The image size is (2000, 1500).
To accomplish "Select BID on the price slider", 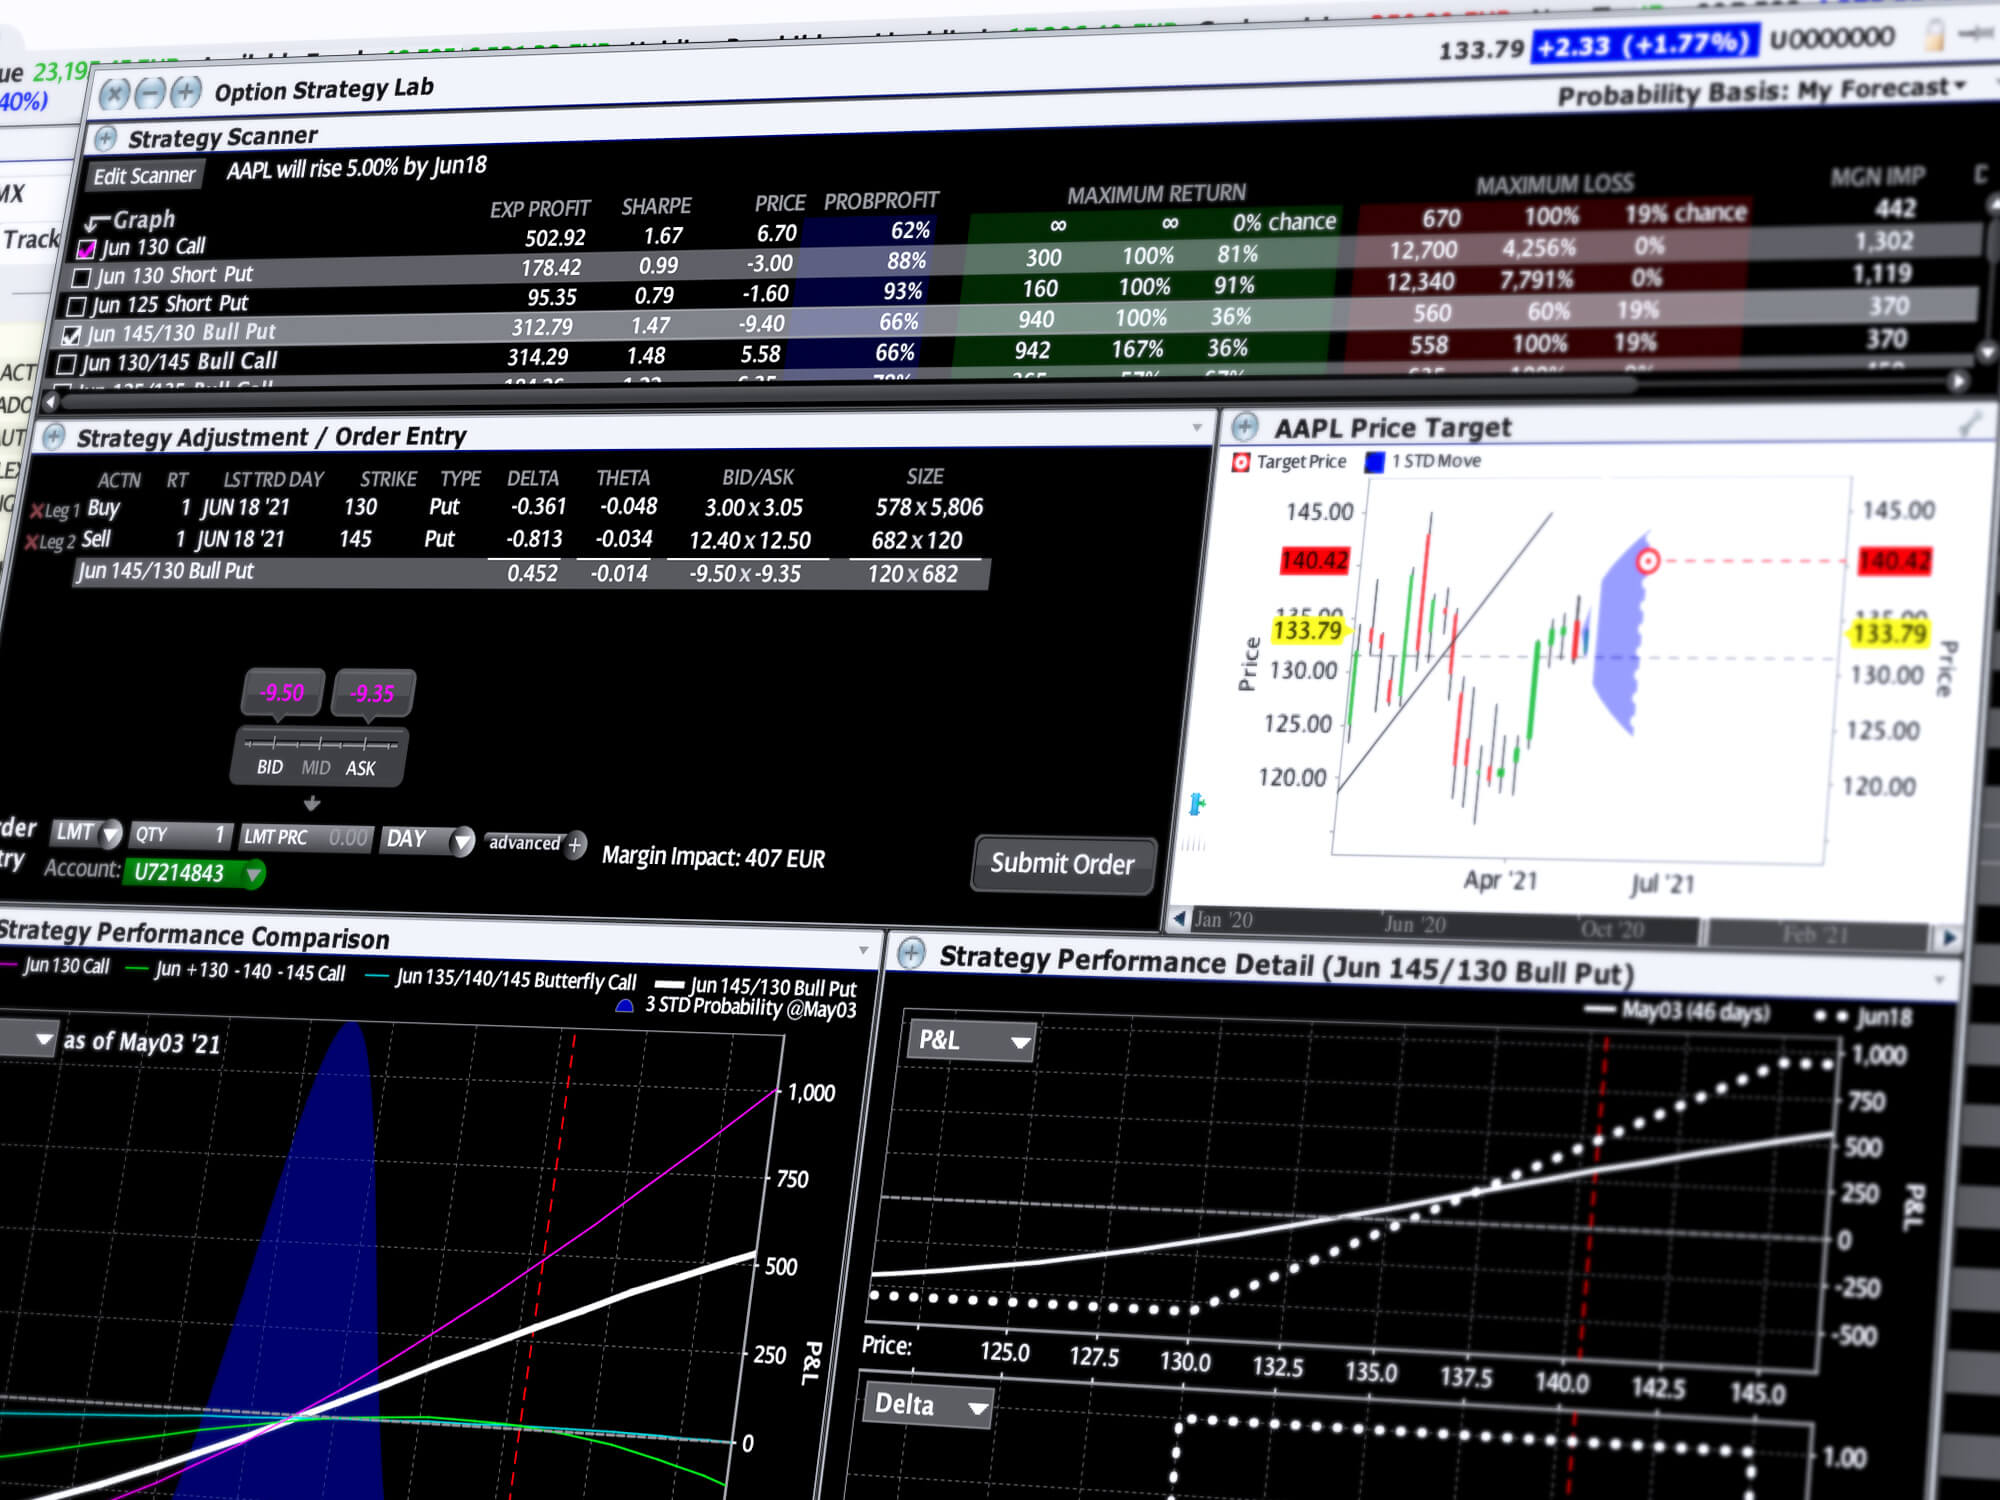I will click(x=269, y=767).
